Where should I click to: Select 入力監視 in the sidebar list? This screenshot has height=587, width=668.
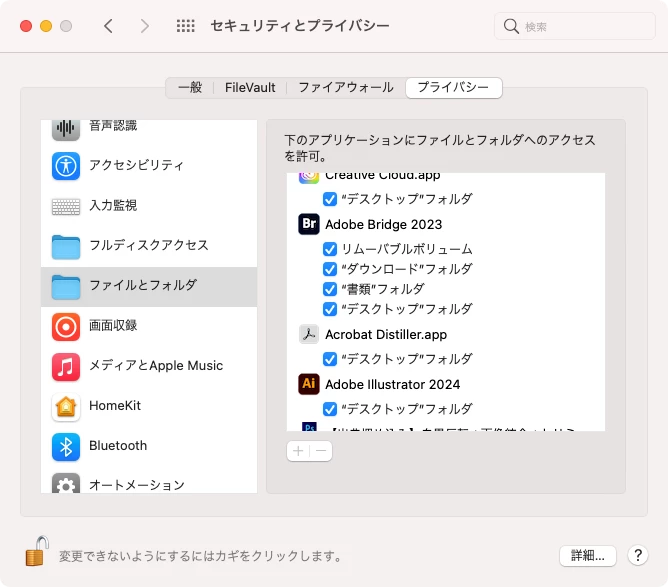pyautogui.click(x=149, y=206)
